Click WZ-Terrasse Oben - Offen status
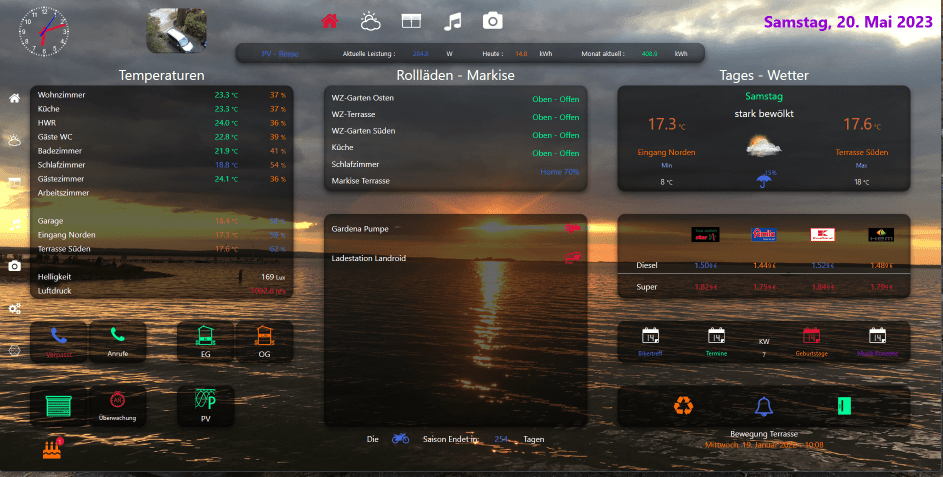 point(556,117)
